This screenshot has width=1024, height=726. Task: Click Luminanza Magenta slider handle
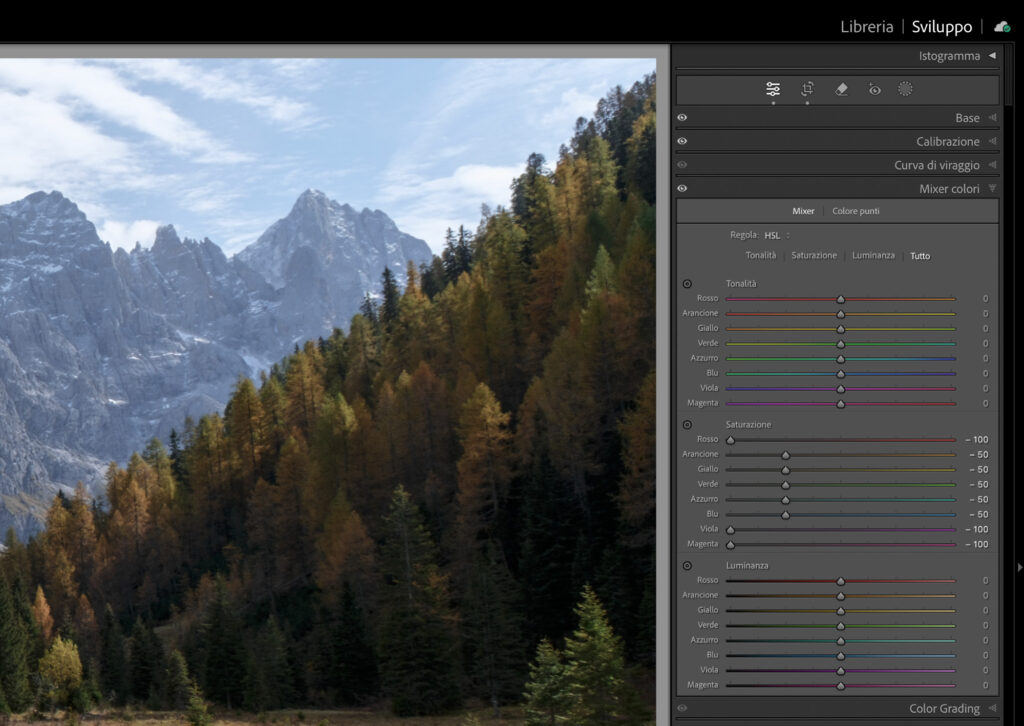click(840, 686)
